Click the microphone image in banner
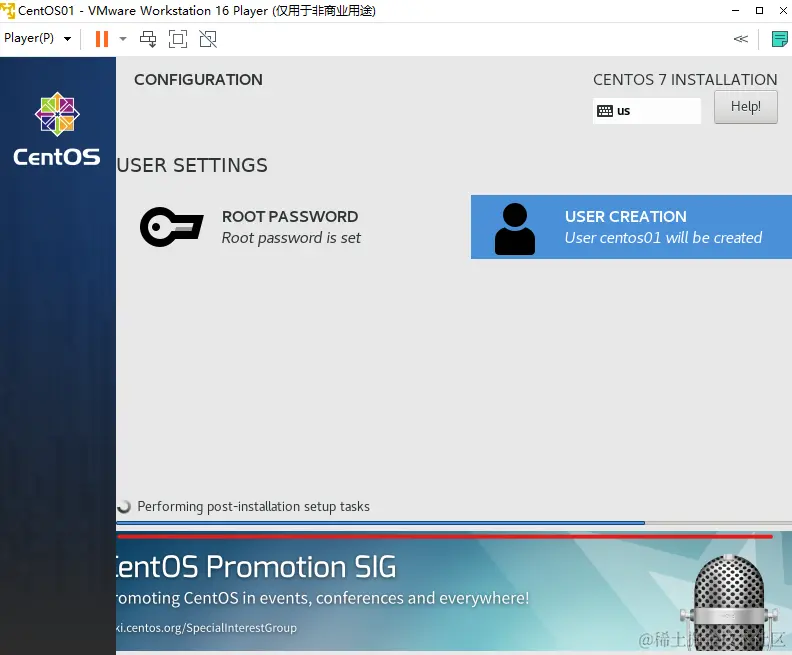The height and width of the screenshot is (655, 792). [728, 602]
